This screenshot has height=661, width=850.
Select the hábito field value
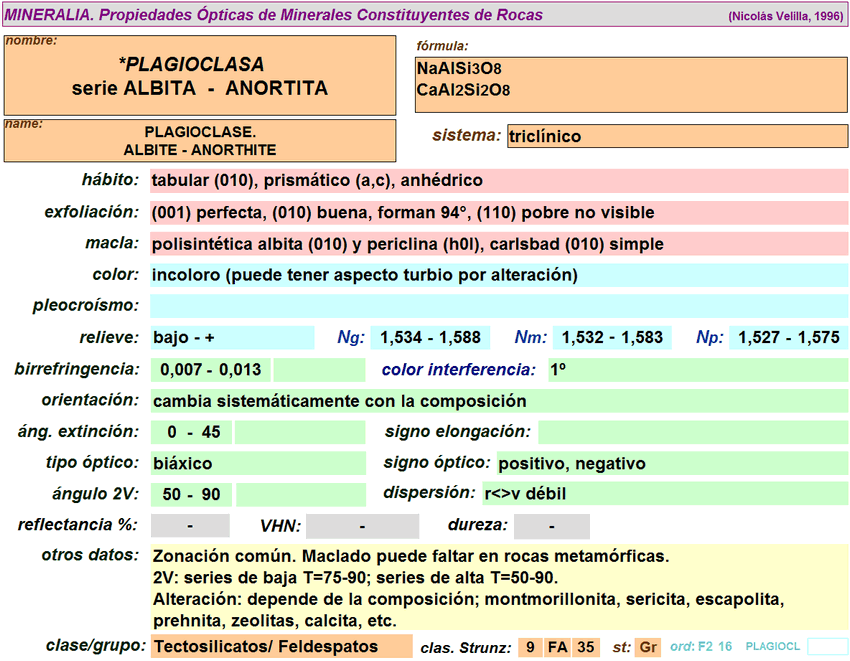pos(498,181)
